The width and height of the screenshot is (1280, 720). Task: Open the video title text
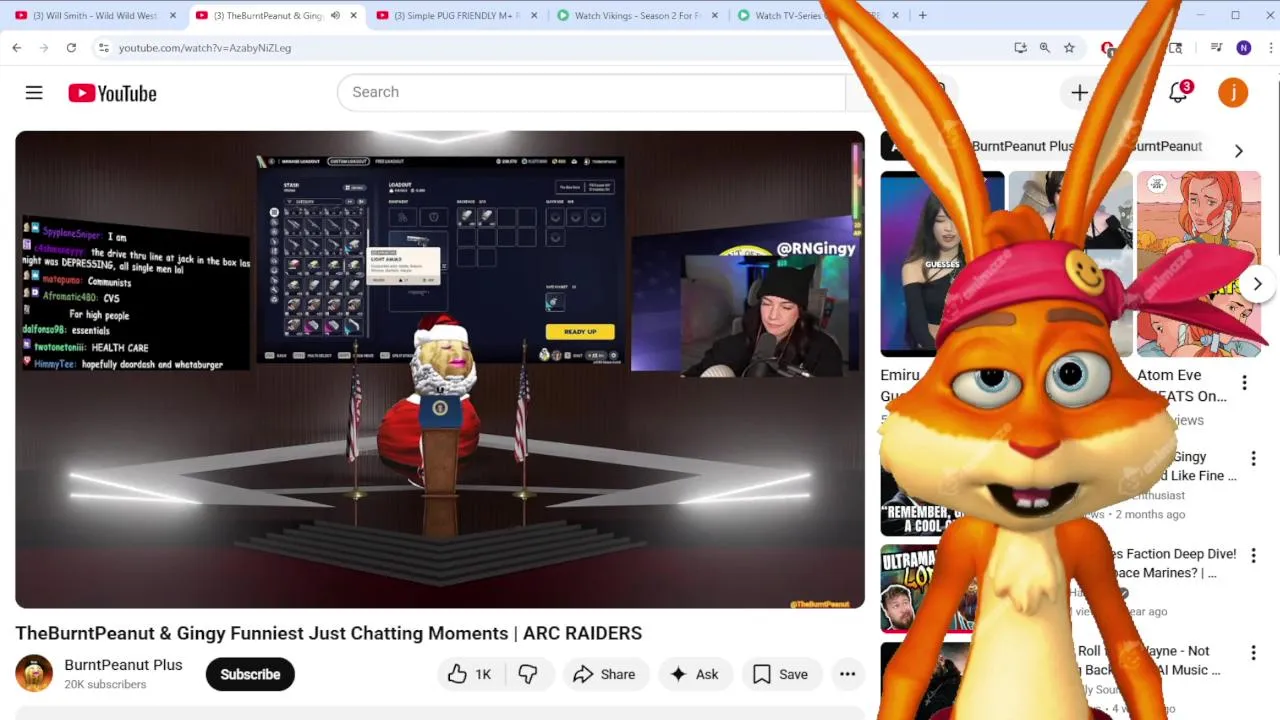point(328,633)
